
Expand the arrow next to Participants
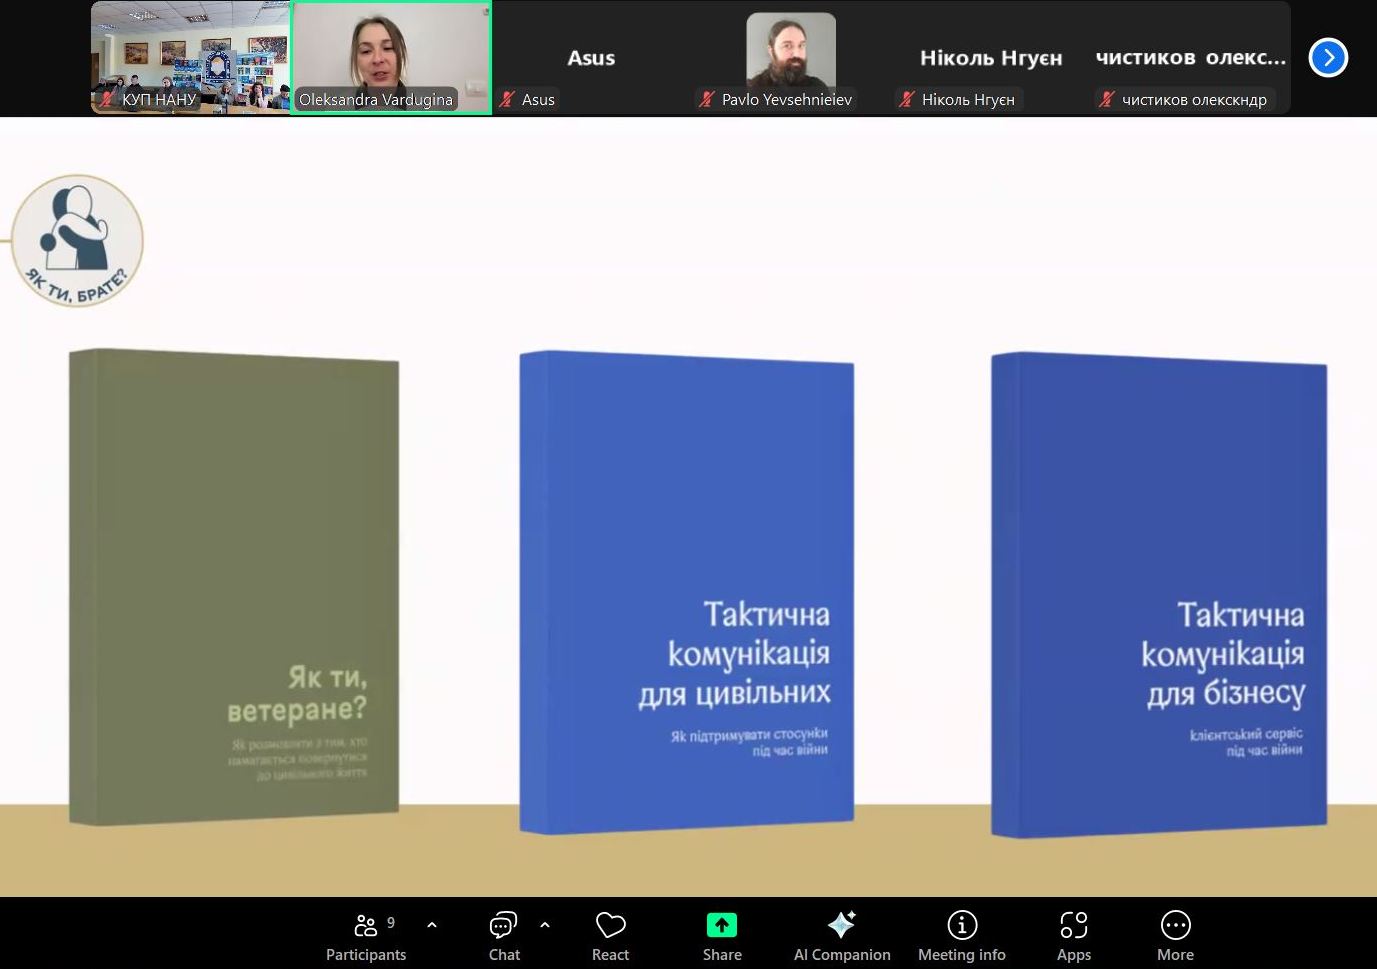click(x=432, y=925)
